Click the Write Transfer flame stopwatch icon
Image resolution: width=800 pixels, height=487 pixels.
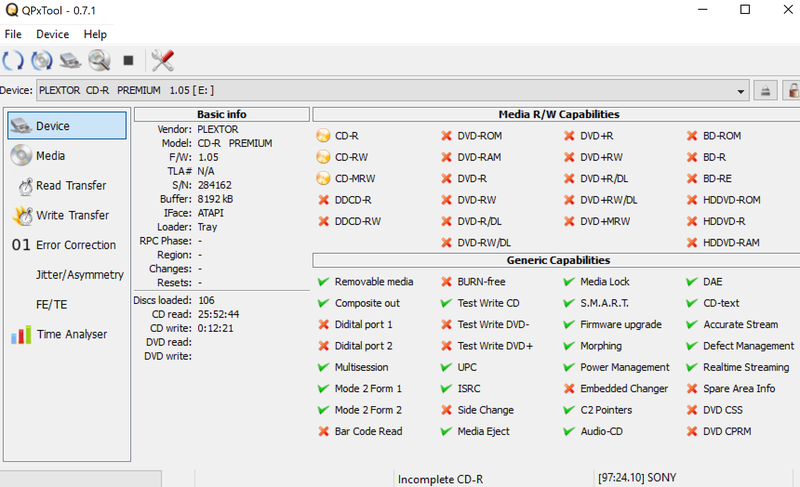tap(22, 216)
